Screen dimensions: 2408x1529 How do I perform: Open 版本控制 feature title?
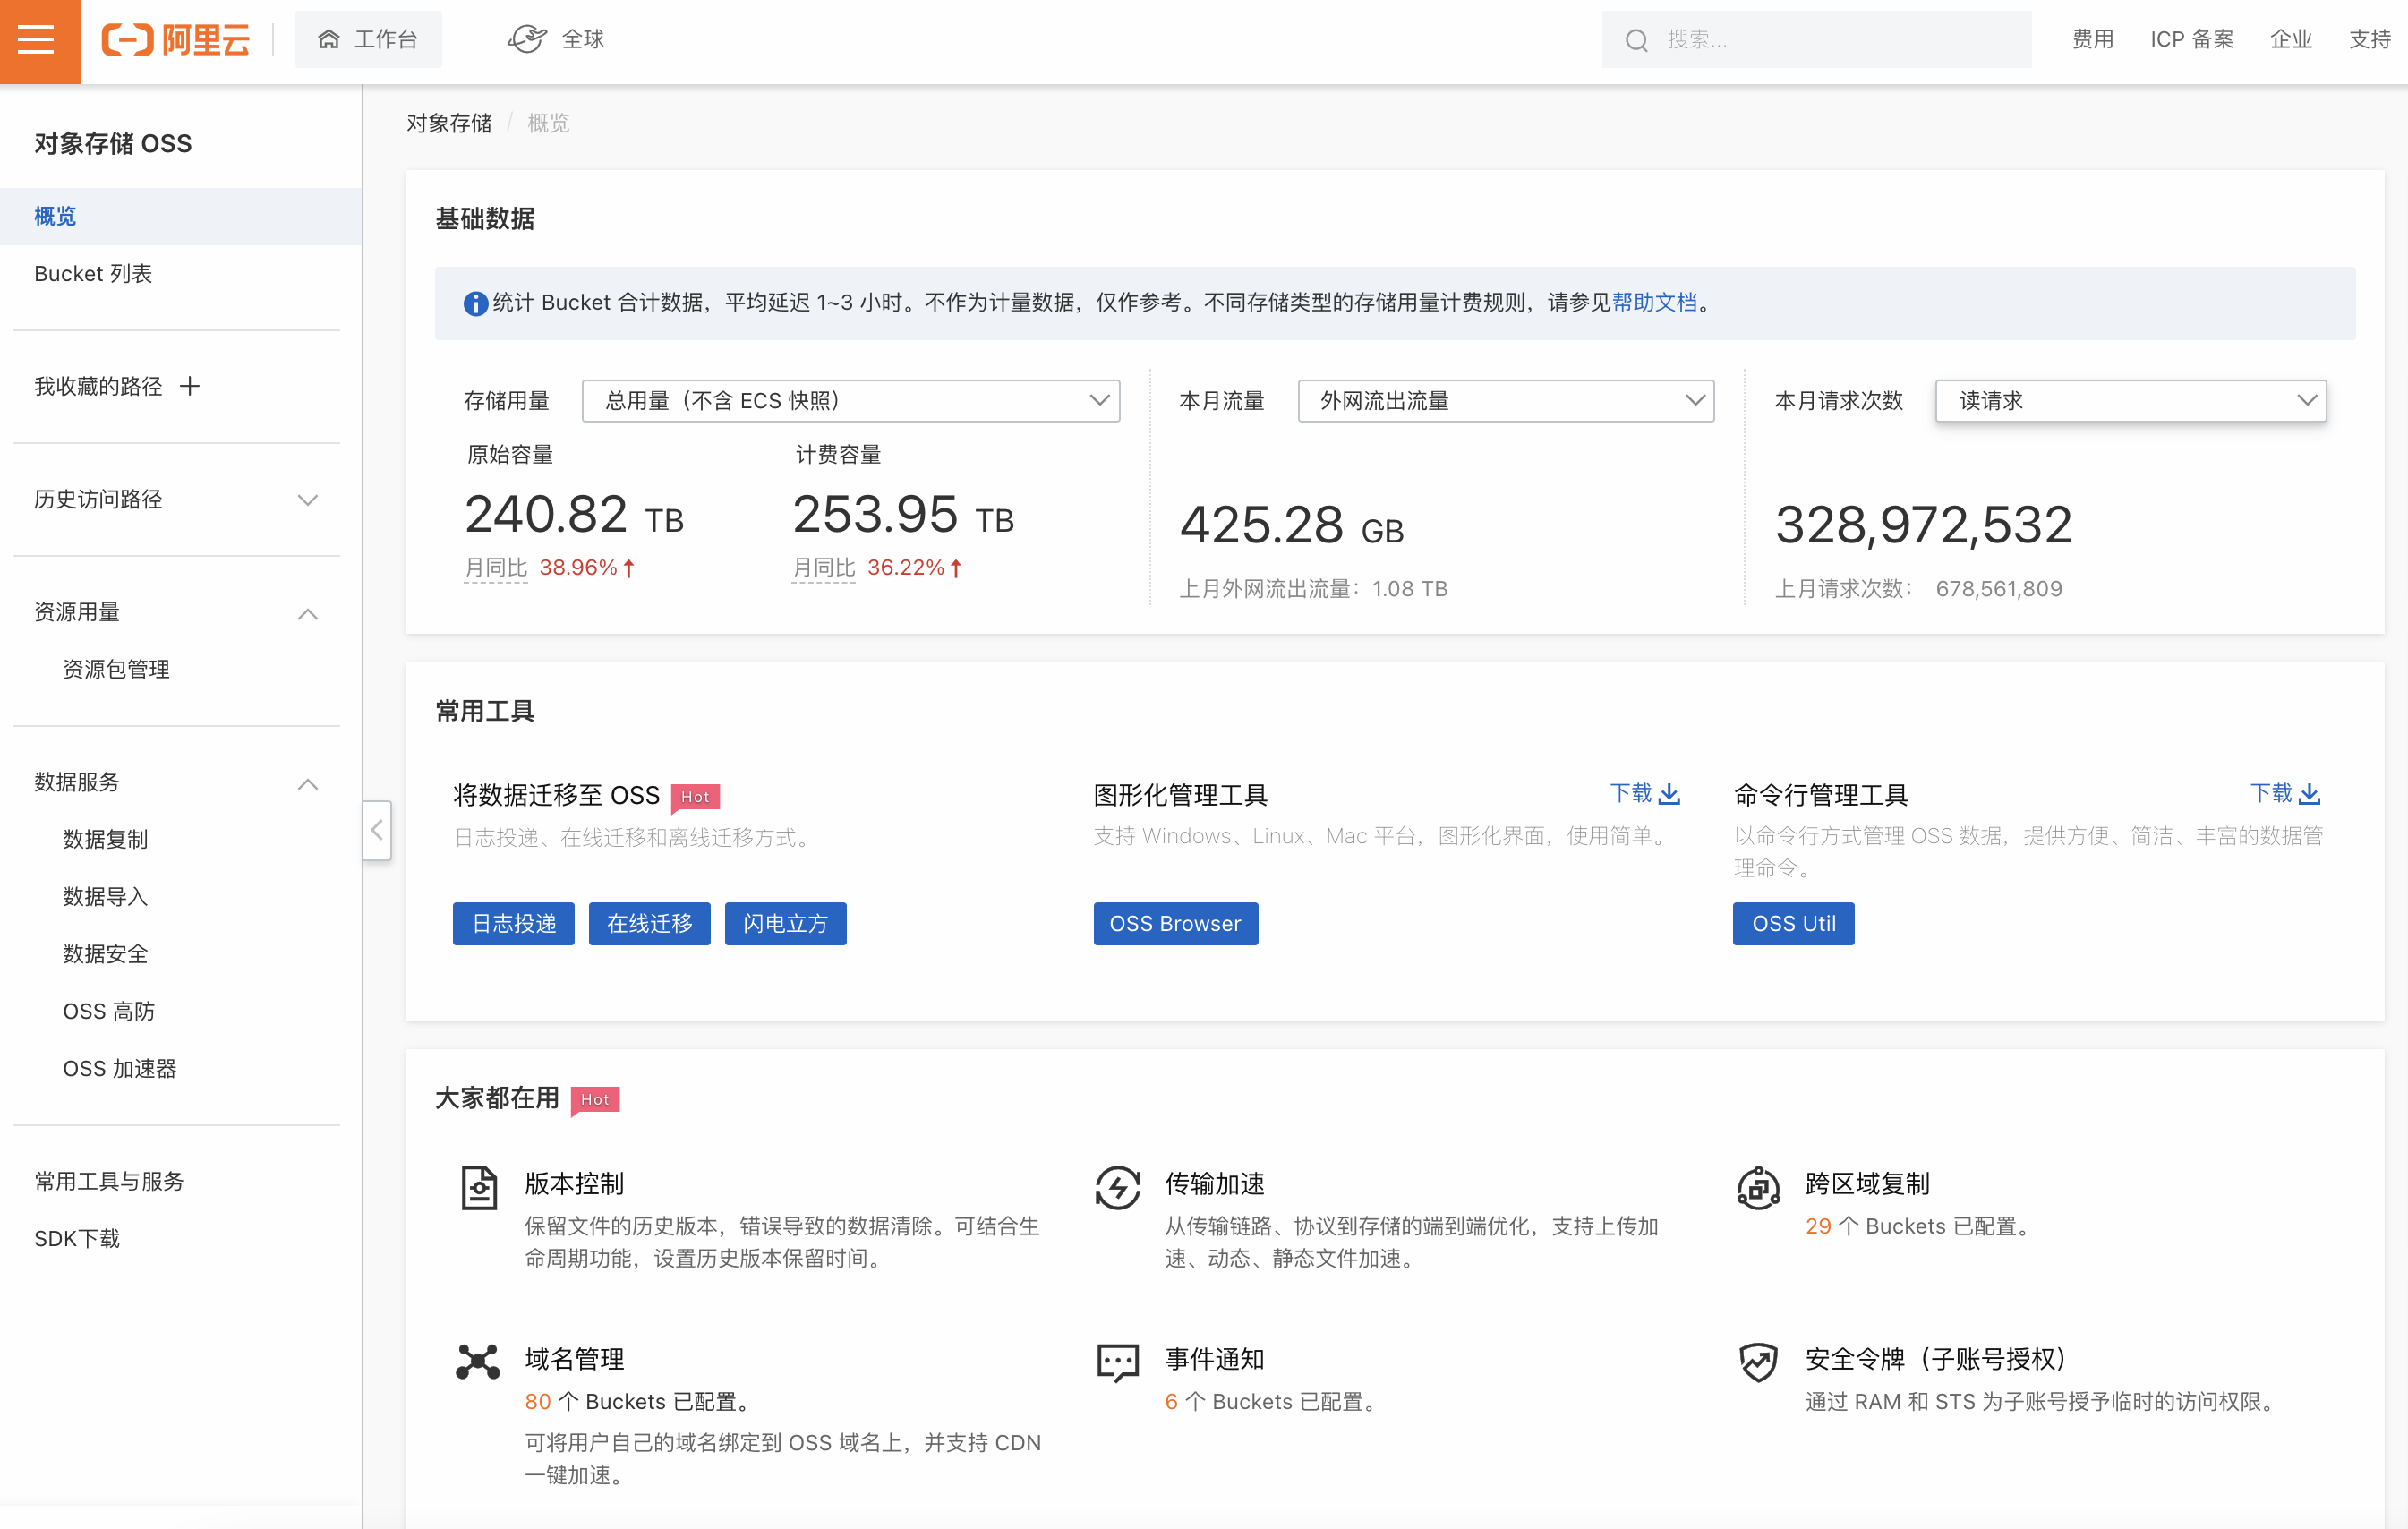pos(574,1184)
